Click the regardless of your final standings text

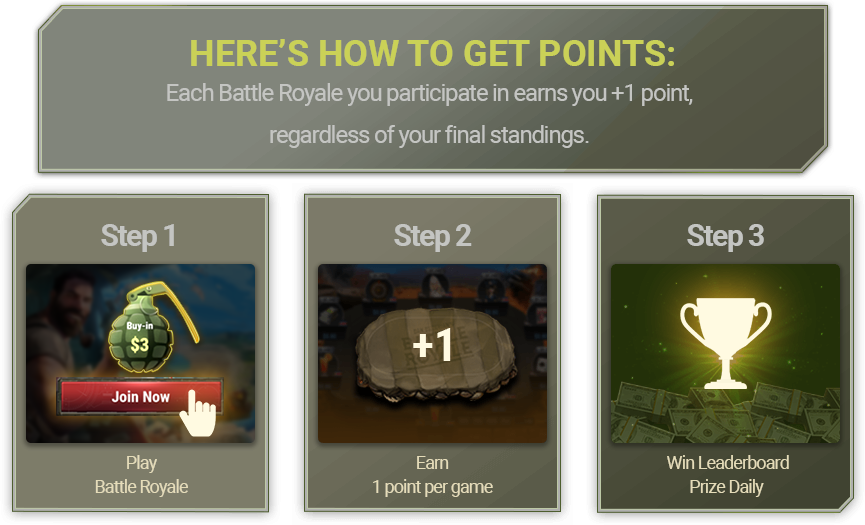429,135
